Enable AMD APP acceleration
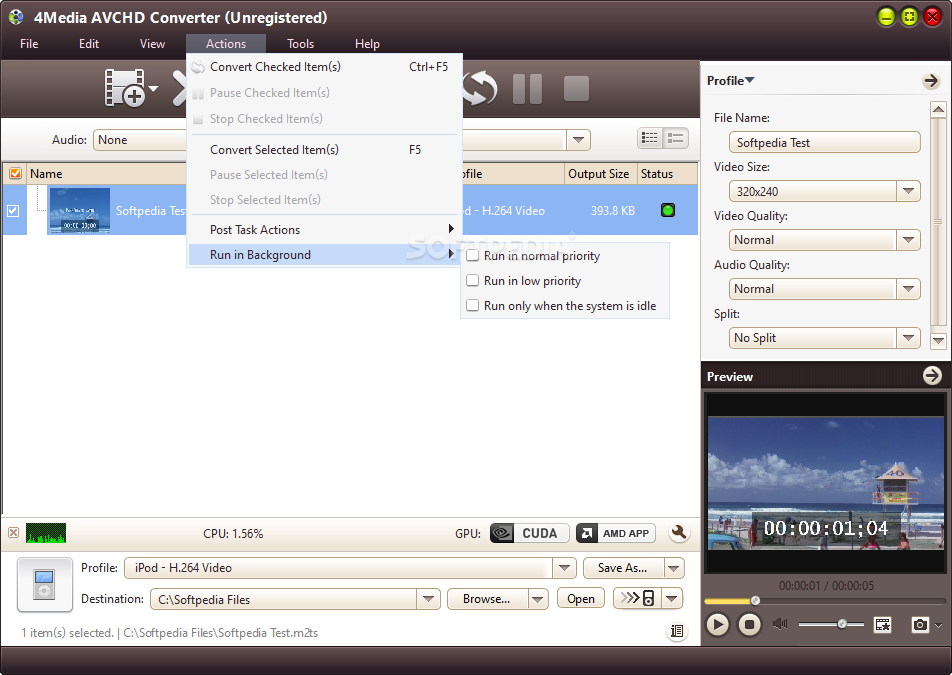The image size is (952, 675). click(616, 533)
